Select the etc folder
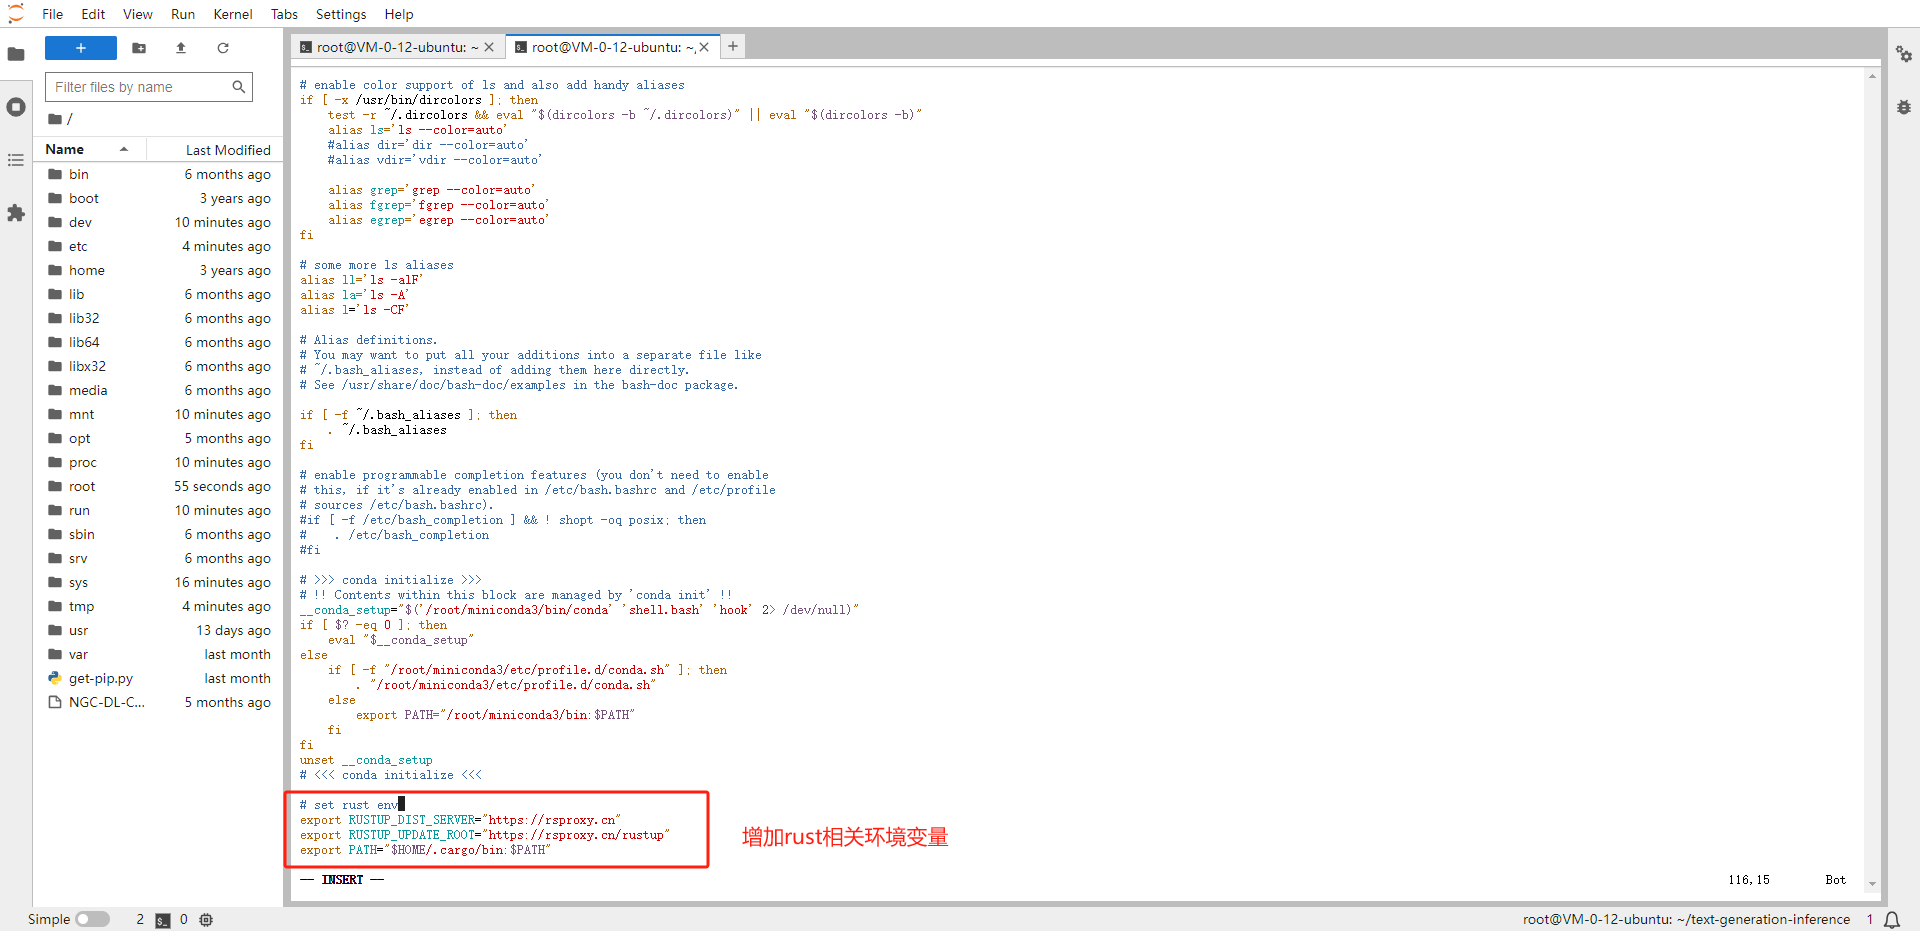Image resolution: width=1920 pixels, height=931 pixels. (x=159, y=246)
